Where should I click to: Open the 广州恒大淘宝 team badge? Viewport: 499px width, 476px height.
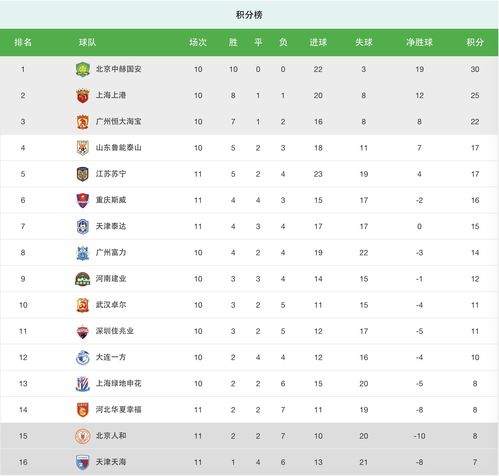(83, 122)
